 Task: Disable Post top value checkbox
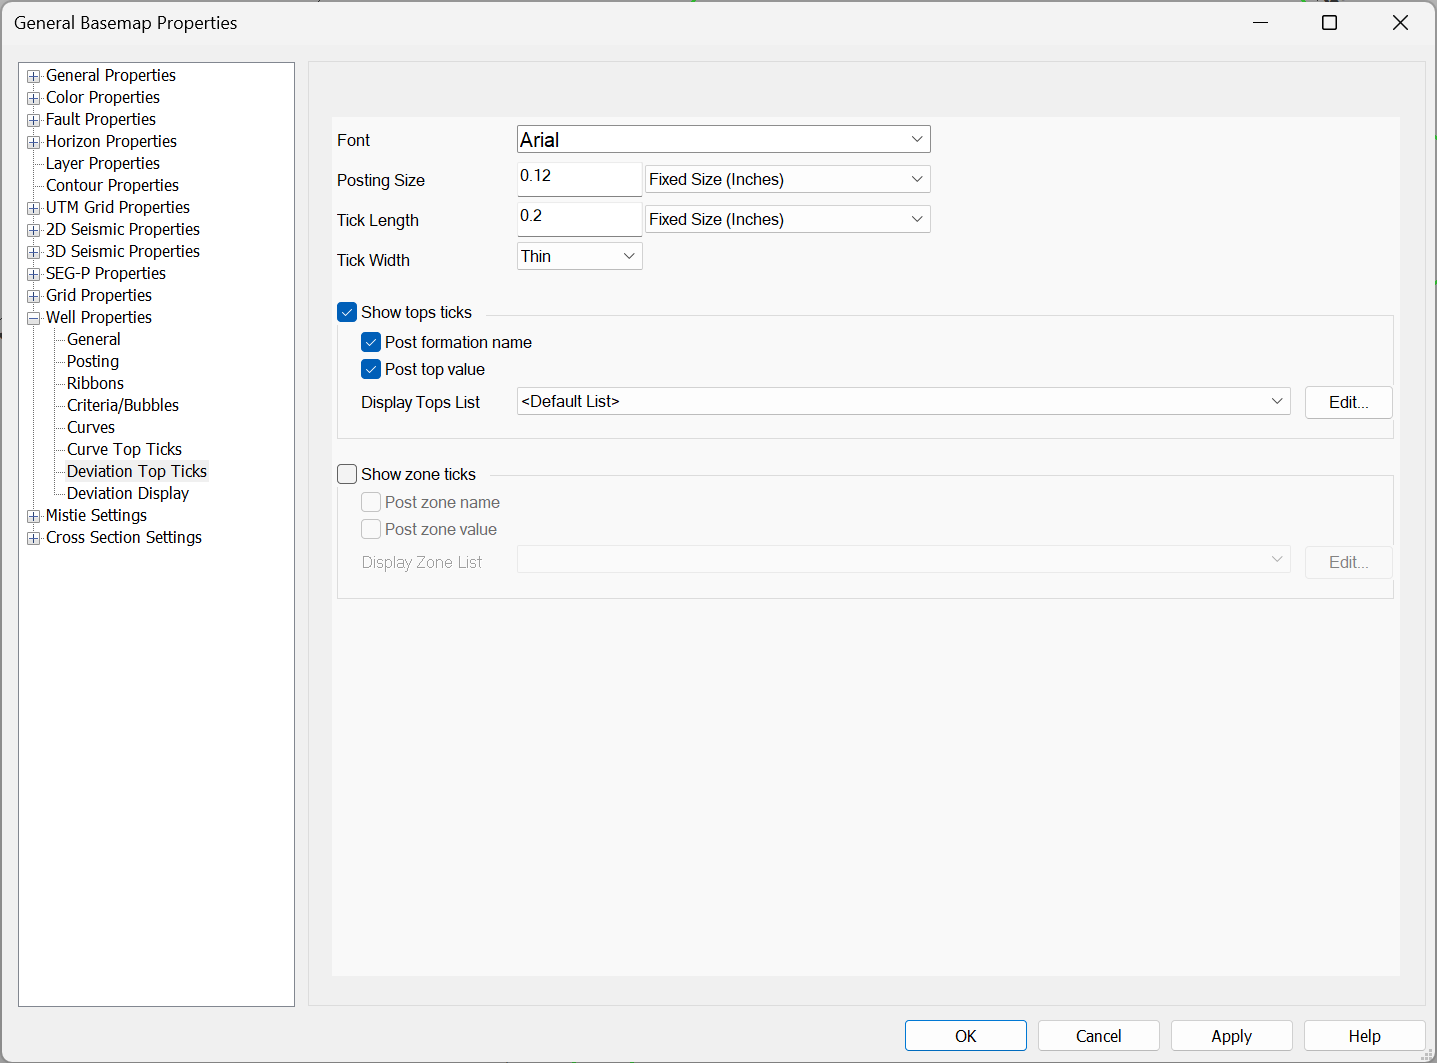[x=371, y=369]
